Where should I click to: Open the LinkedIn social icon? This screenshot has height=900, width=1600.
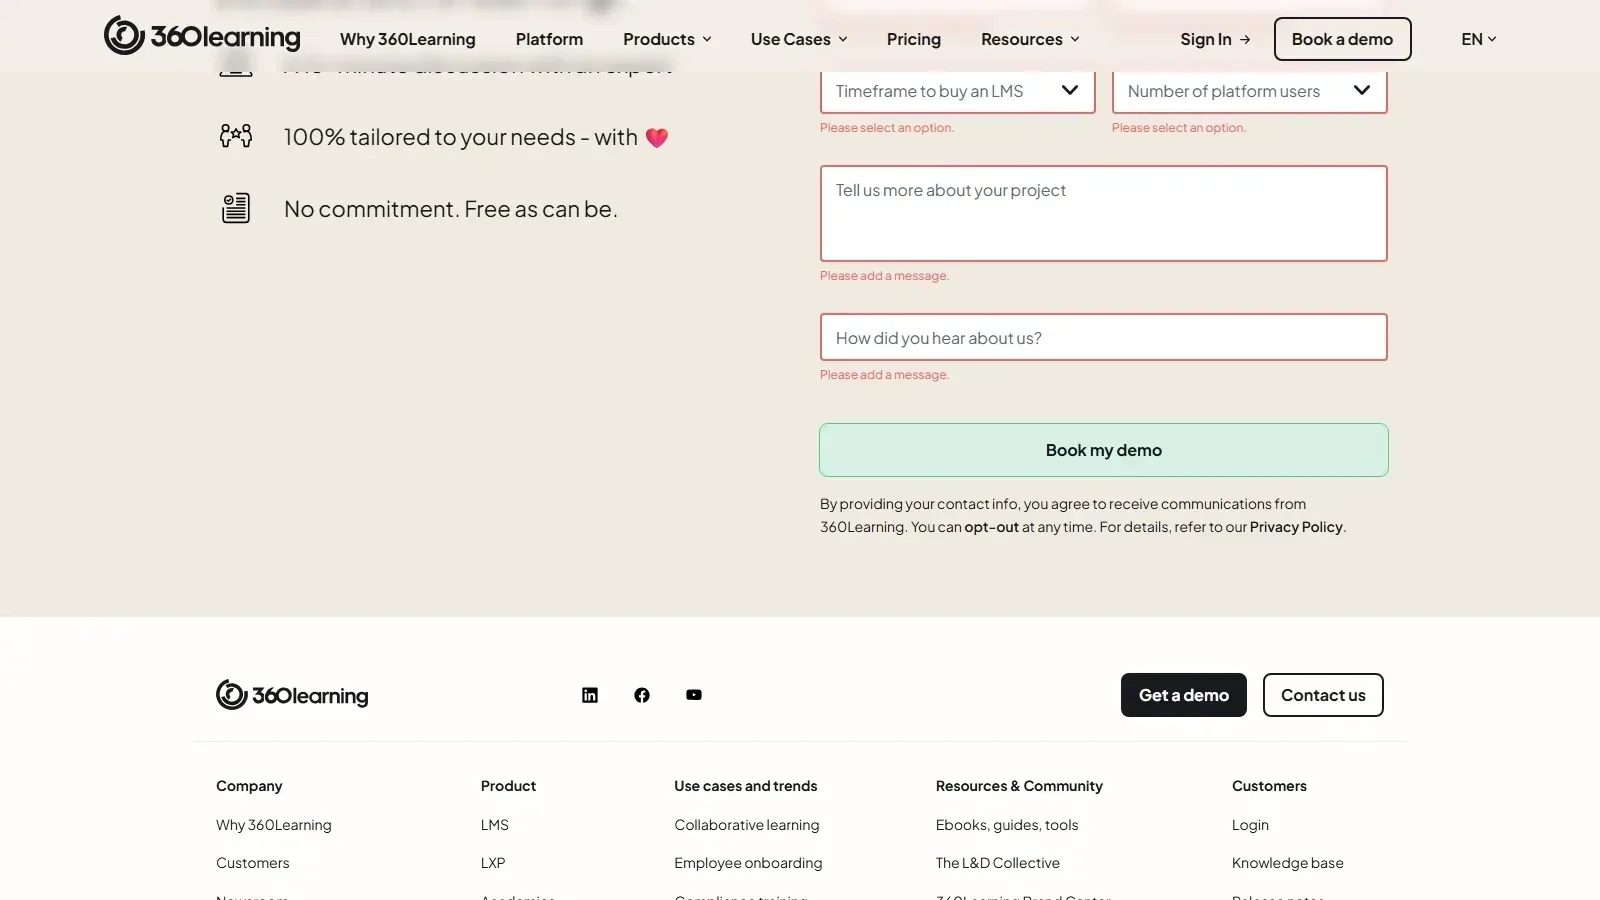(590, 695)
